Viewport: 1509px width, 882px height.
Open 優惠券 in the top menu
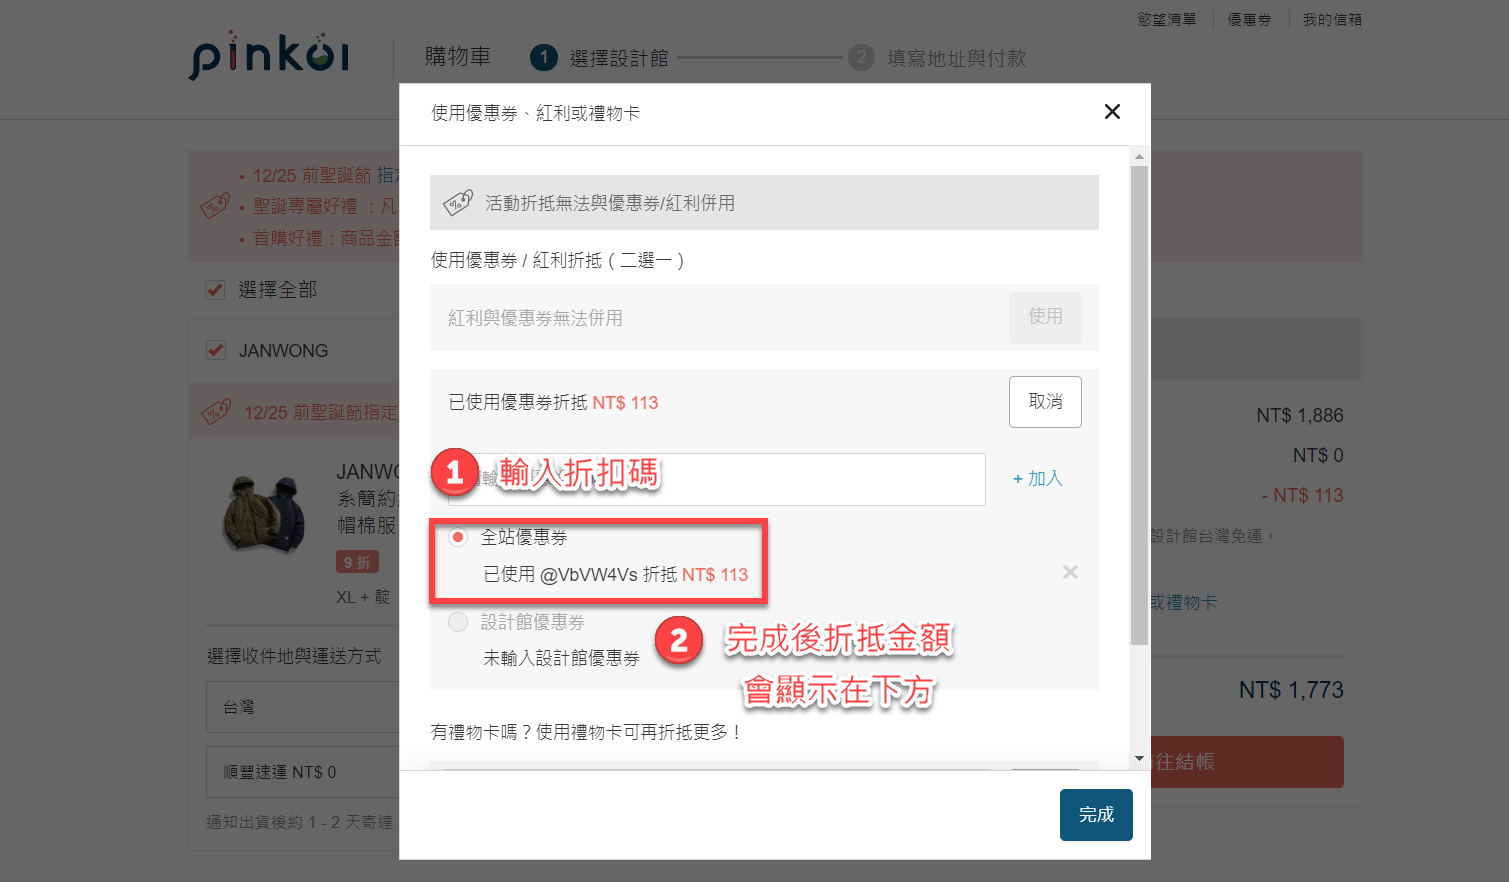(1249, 20)
